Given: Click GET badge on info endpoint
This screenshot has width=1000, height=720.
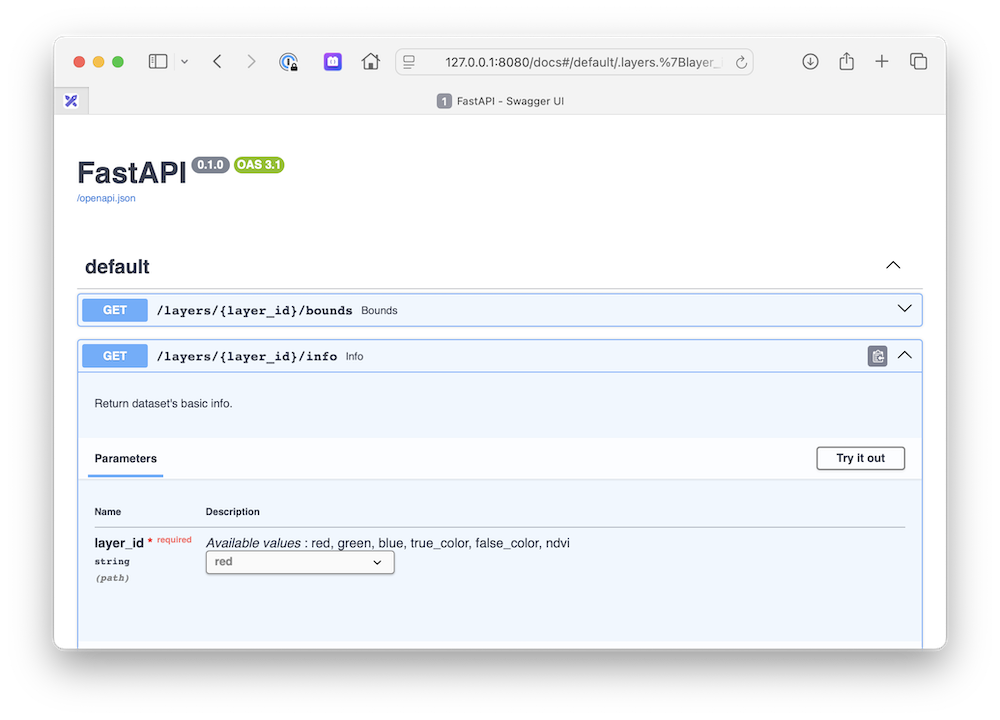Looking at the screenshot, I should click(x=115, y=356).
